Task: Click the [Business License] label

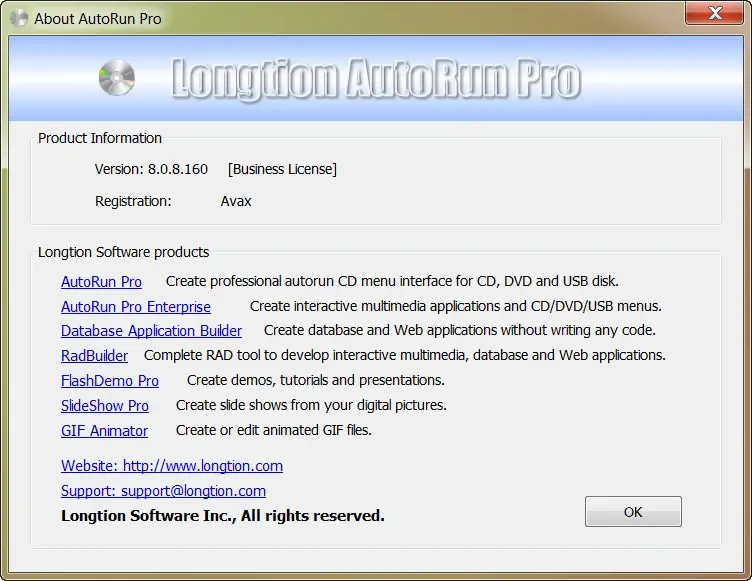Action: [282, 169]
